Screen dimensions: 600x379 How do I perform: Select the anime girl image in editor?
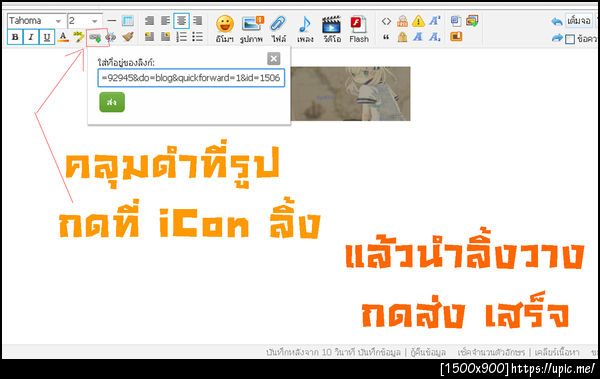350,93
